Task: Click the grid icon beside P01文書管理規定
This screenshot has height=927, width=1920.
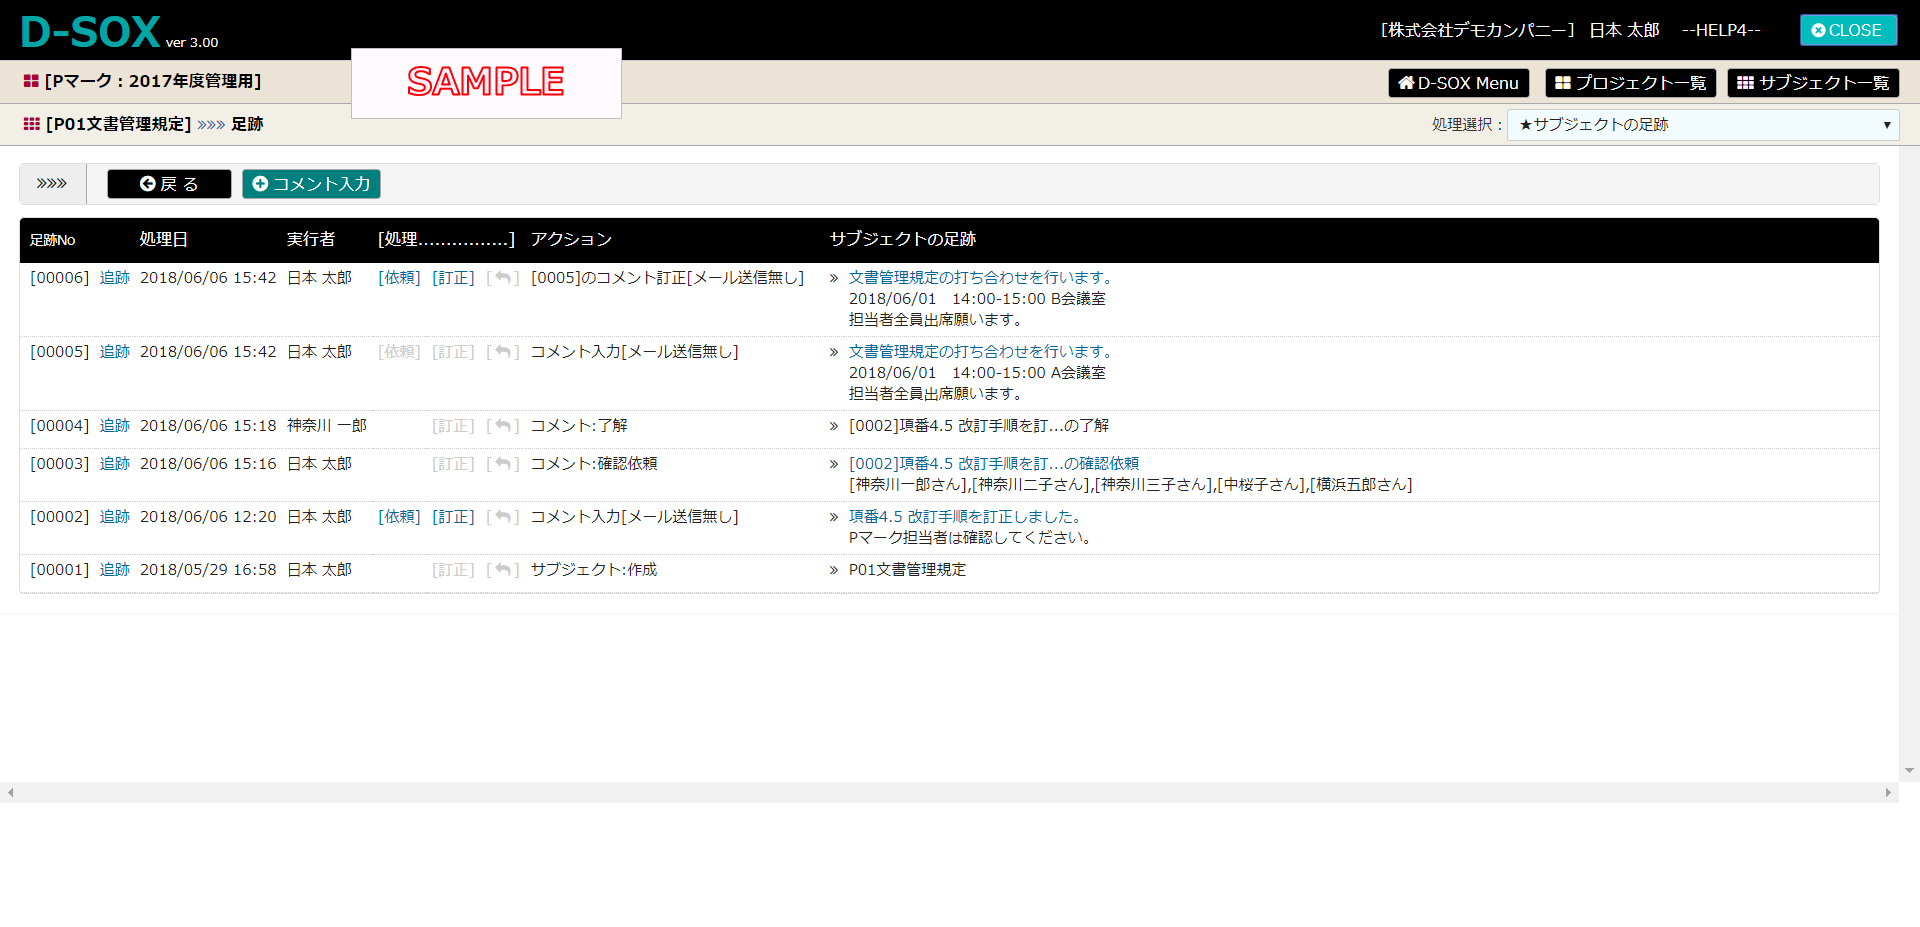Action: coord(32,124)
